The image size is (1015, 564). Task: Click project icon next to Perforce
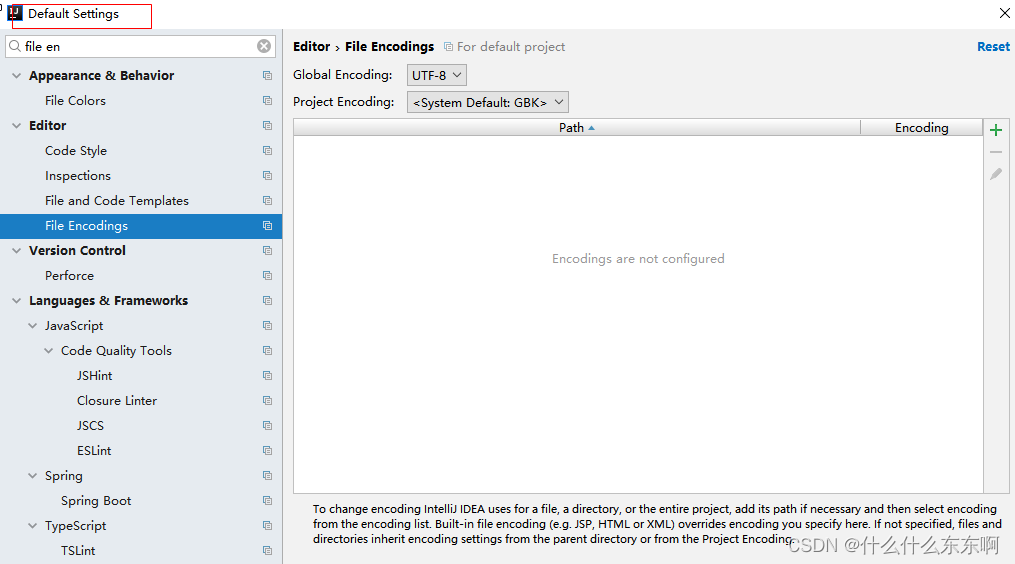[x=267, y=275]
